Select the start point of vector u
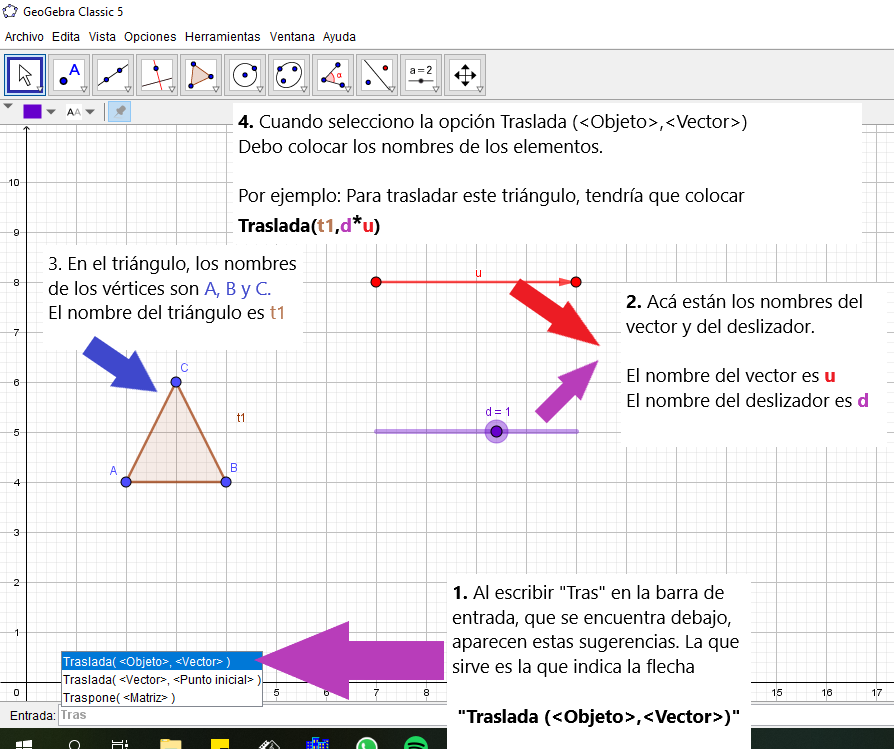 point(376,282)
